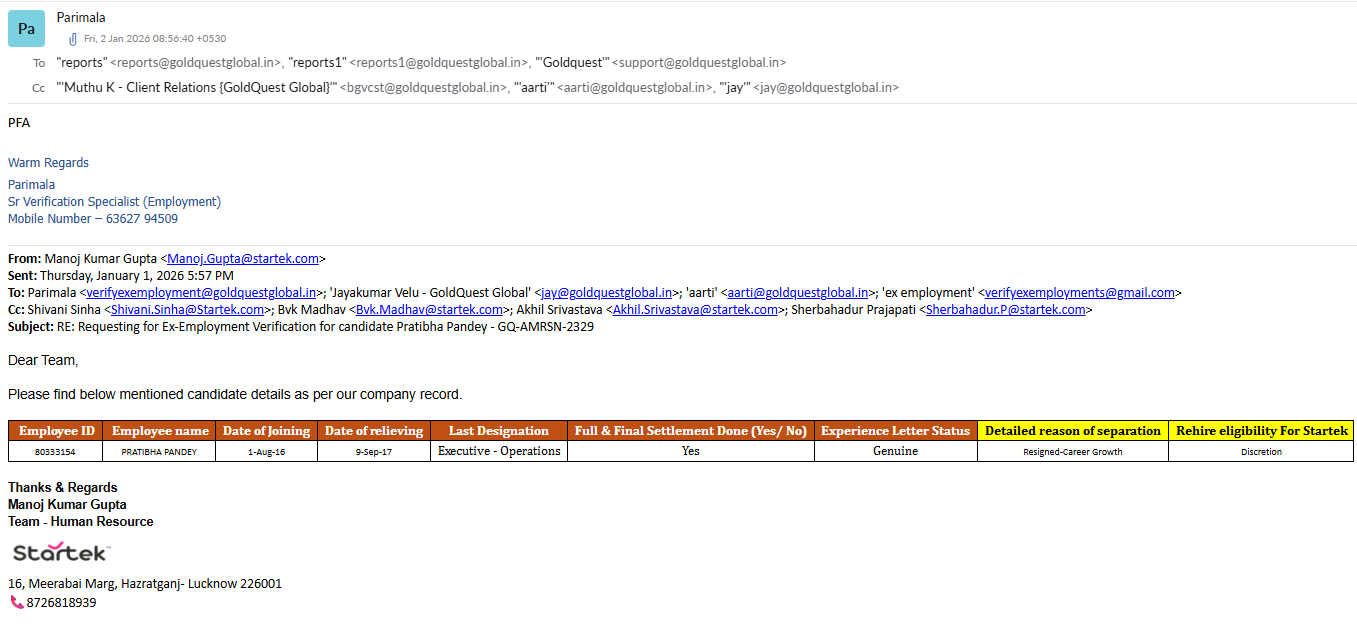
Task: Click Akhil.Srivastava@startek.com link
Action: click(695, 310)
